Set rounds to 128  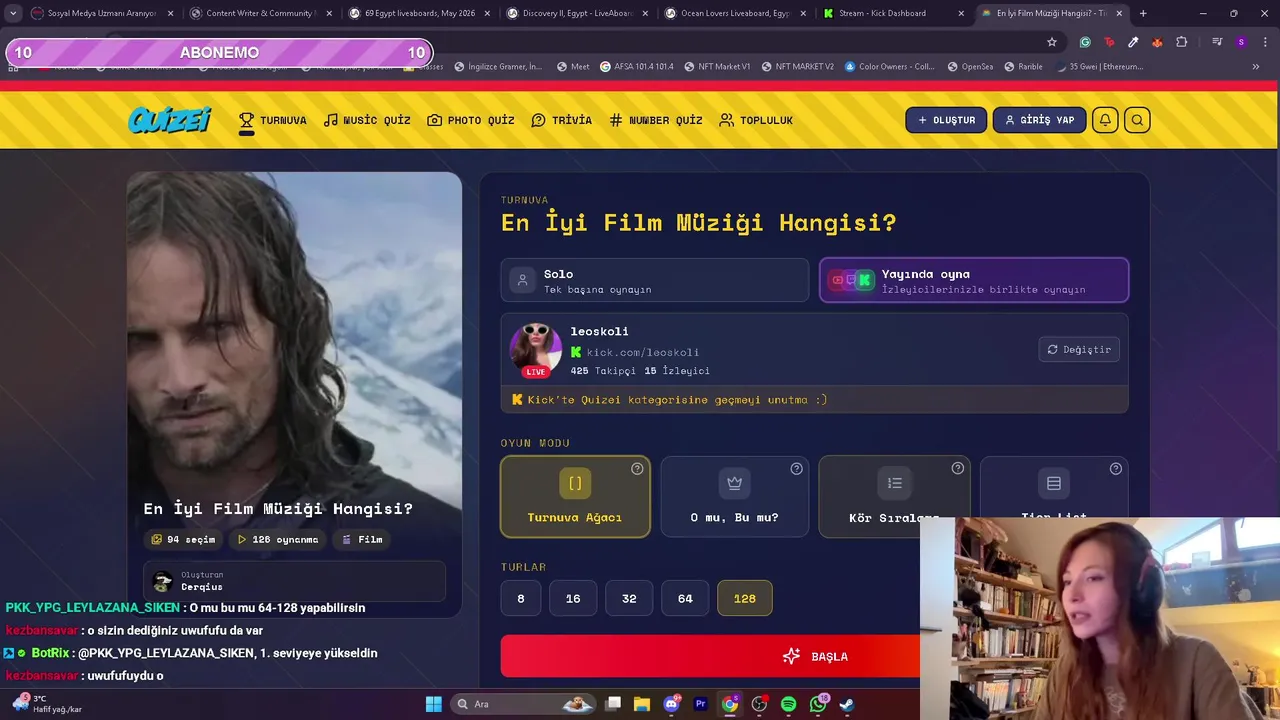click(745, 598)
